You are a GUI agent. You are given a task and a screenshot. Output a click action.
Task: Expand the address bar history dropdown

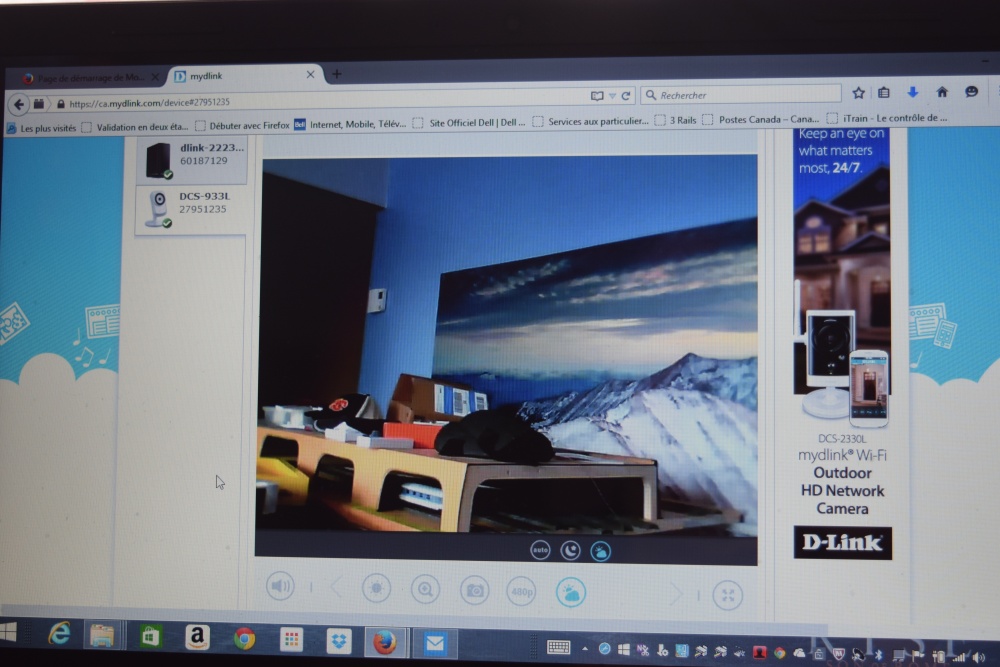click(612, 96)
